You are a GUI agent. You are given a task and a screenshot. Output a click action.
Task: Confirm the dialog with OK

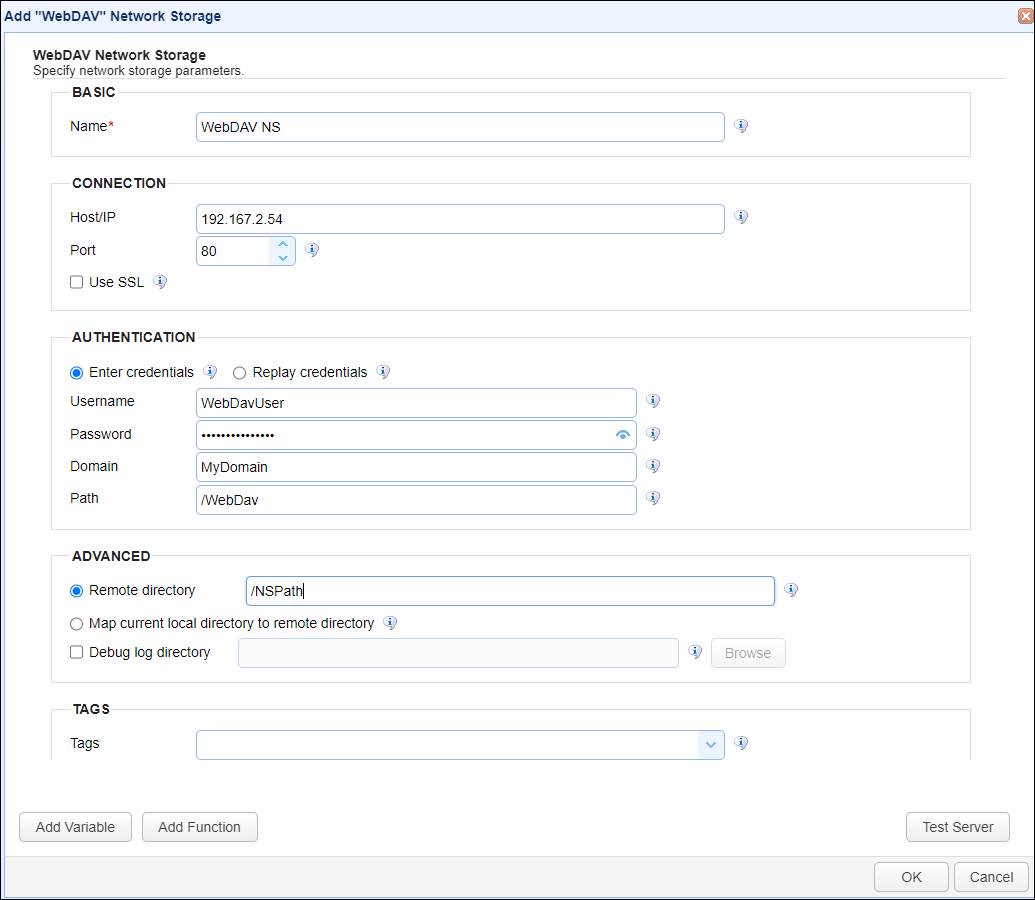point(911,877)
